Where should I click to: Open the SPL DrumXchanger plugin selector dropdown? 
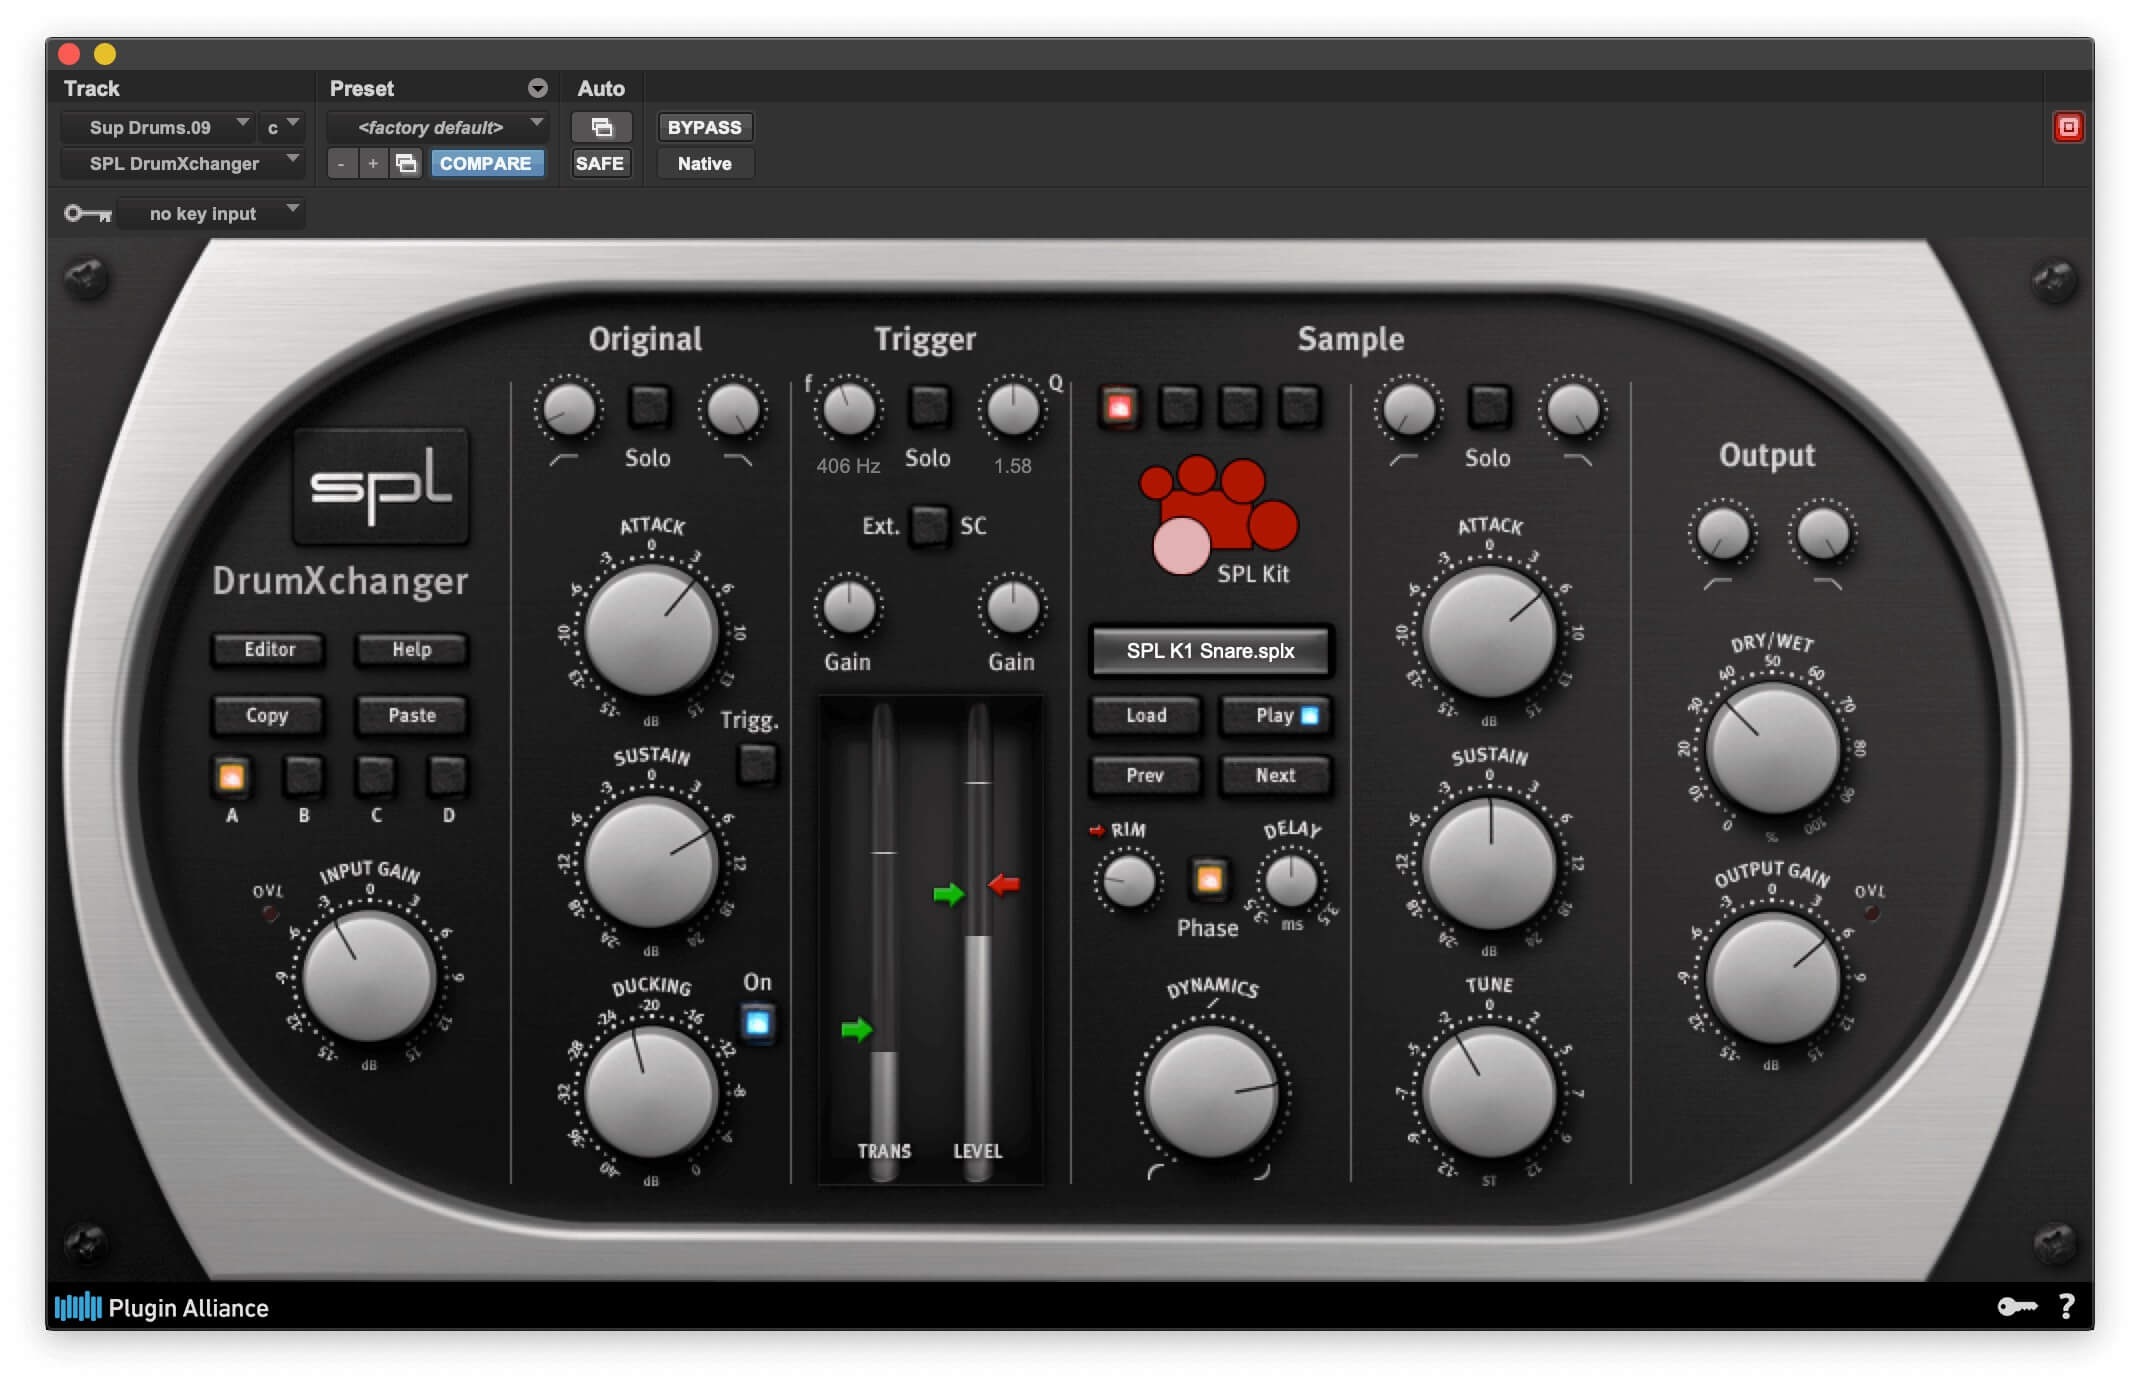[182, 163]
